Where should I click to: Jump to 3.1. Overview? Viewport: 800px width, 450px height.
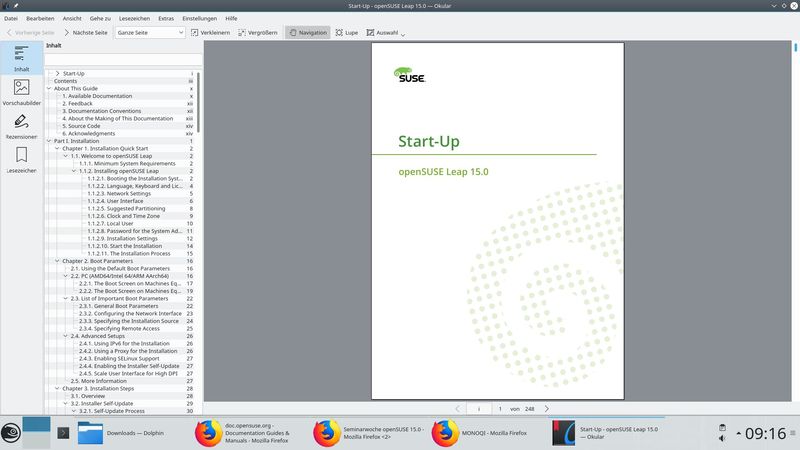[x=87, y=396]
